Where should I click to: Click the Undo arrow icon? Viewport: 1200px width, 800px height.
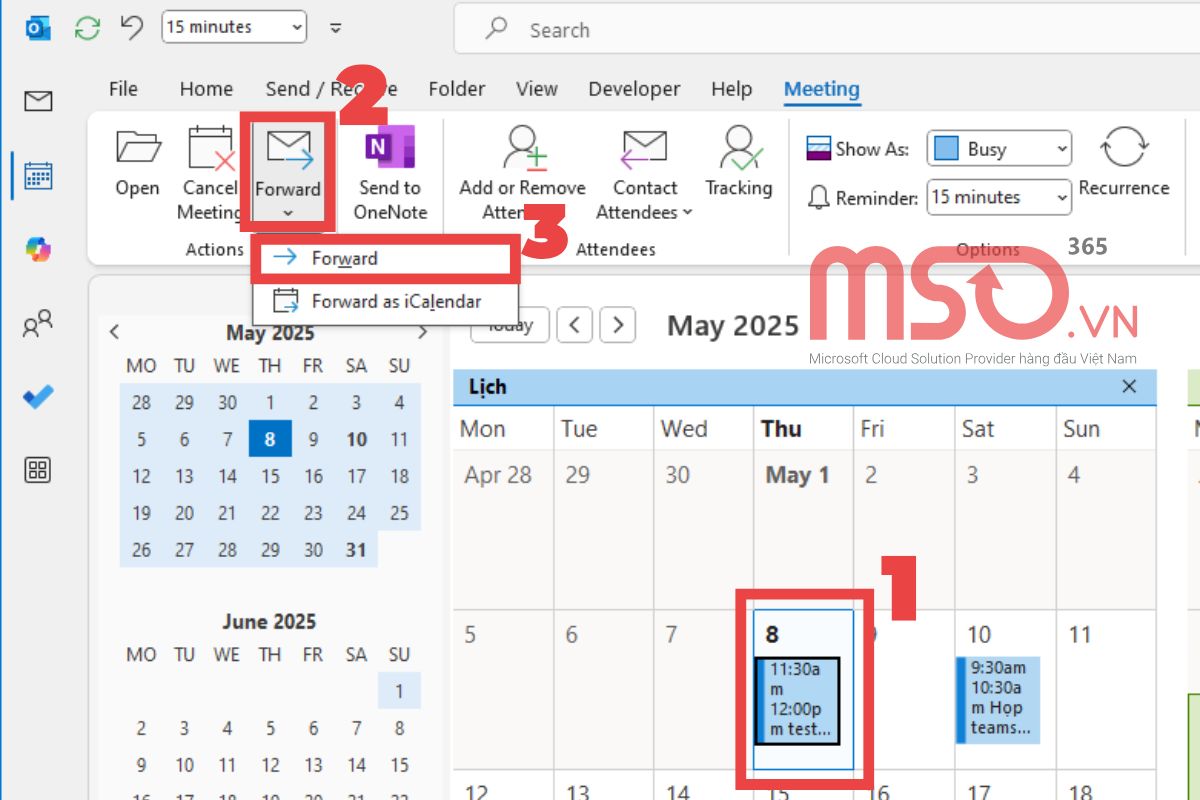click(x=131, y=28)
